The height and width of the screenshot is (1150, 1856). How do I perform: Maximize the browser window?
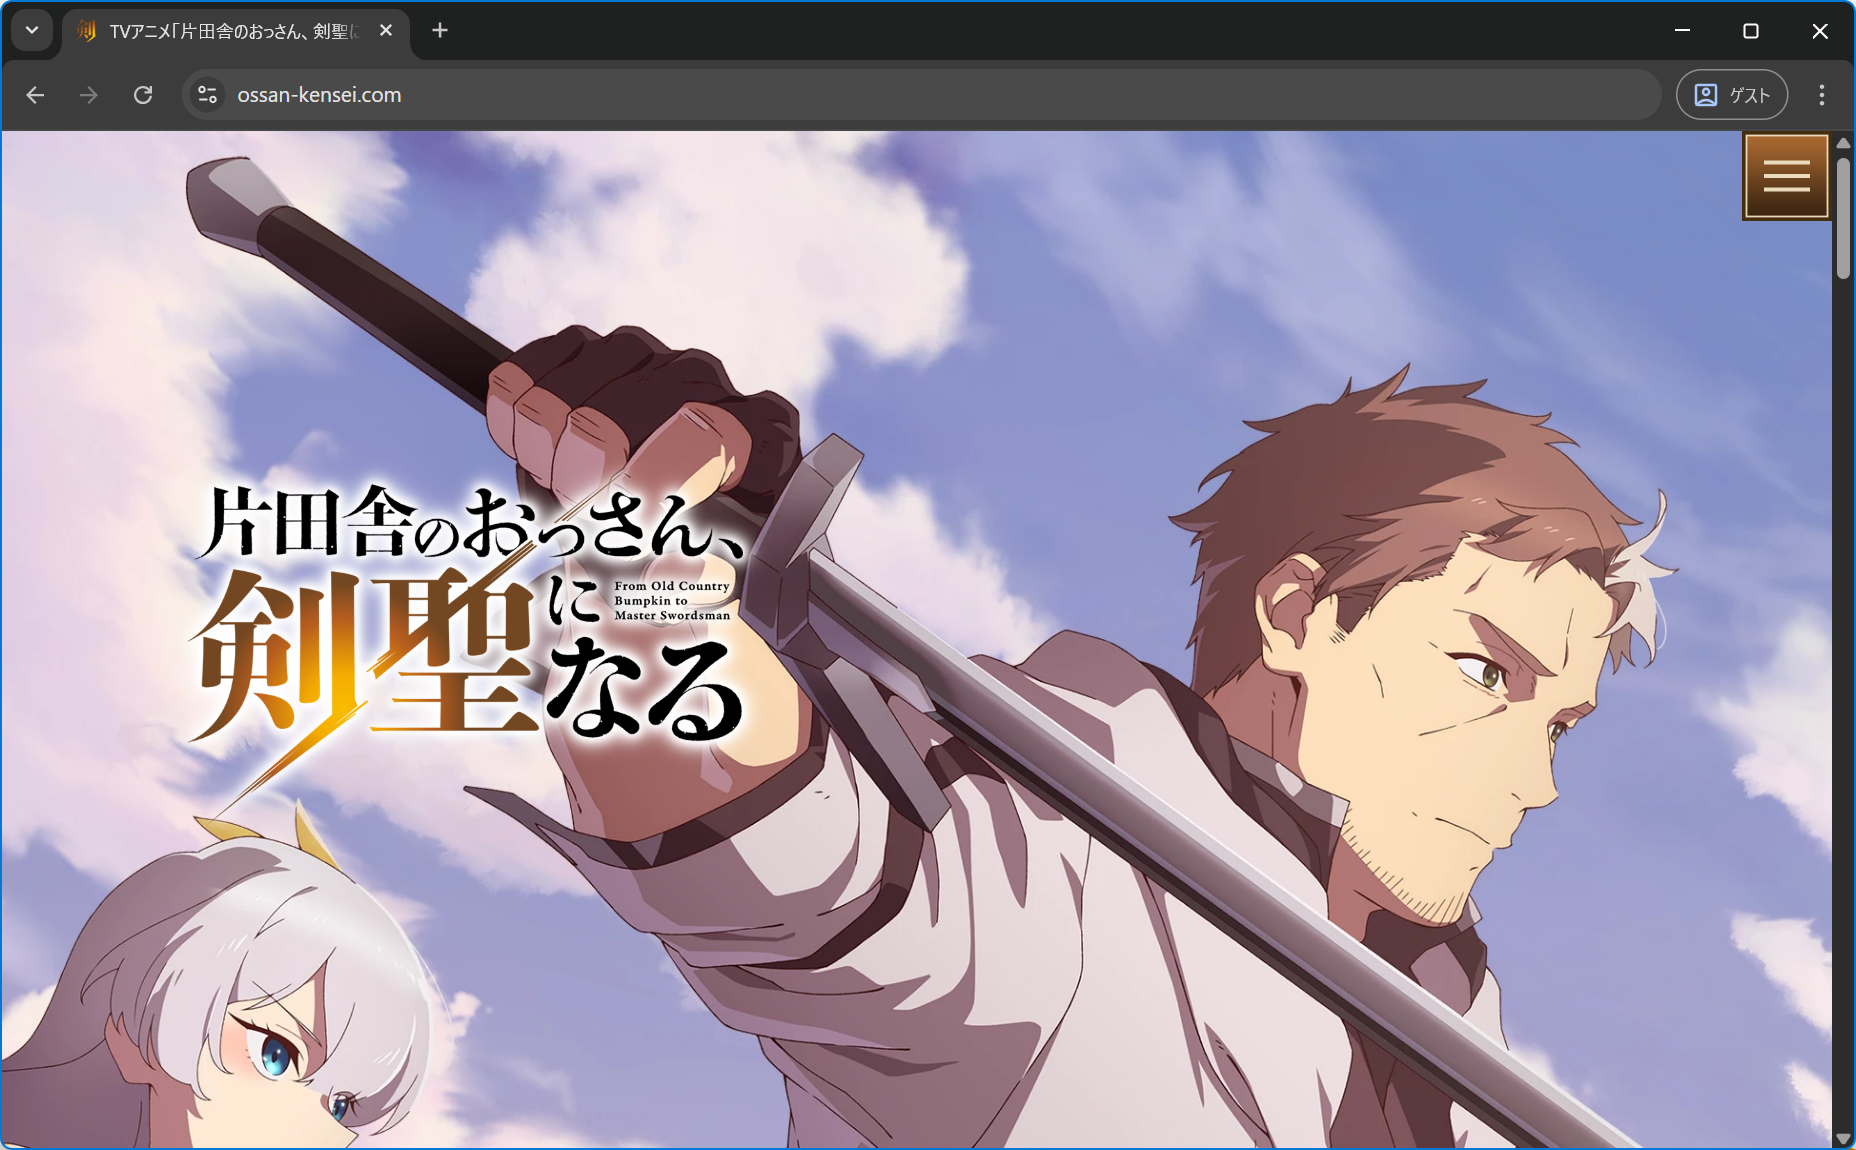click(x=1751, y=31)
